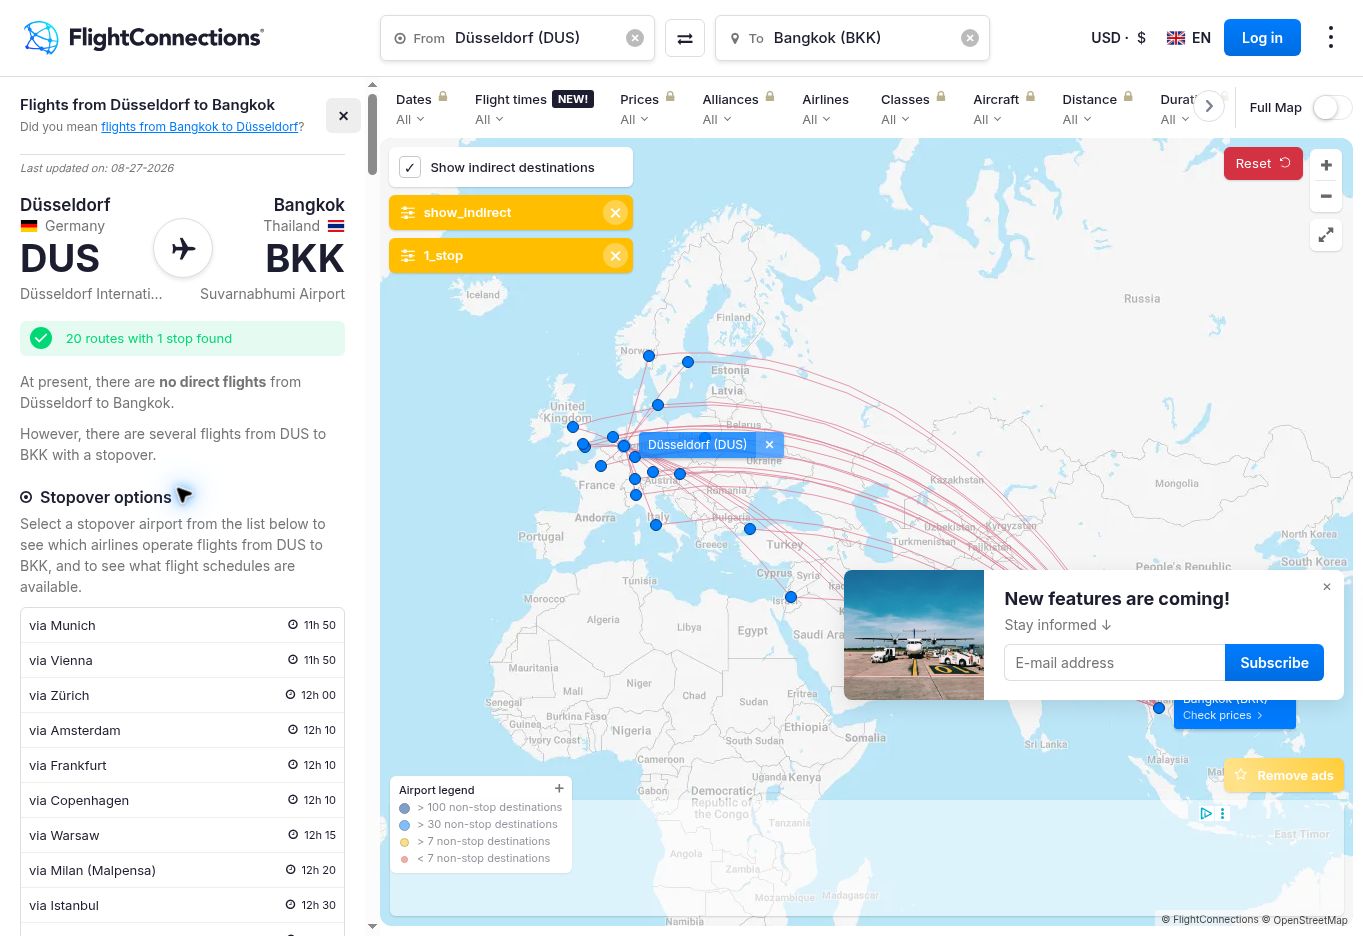The image size is (1363, 936).
Task: Clear the Düsseldorf origin field
Action: 635,38
